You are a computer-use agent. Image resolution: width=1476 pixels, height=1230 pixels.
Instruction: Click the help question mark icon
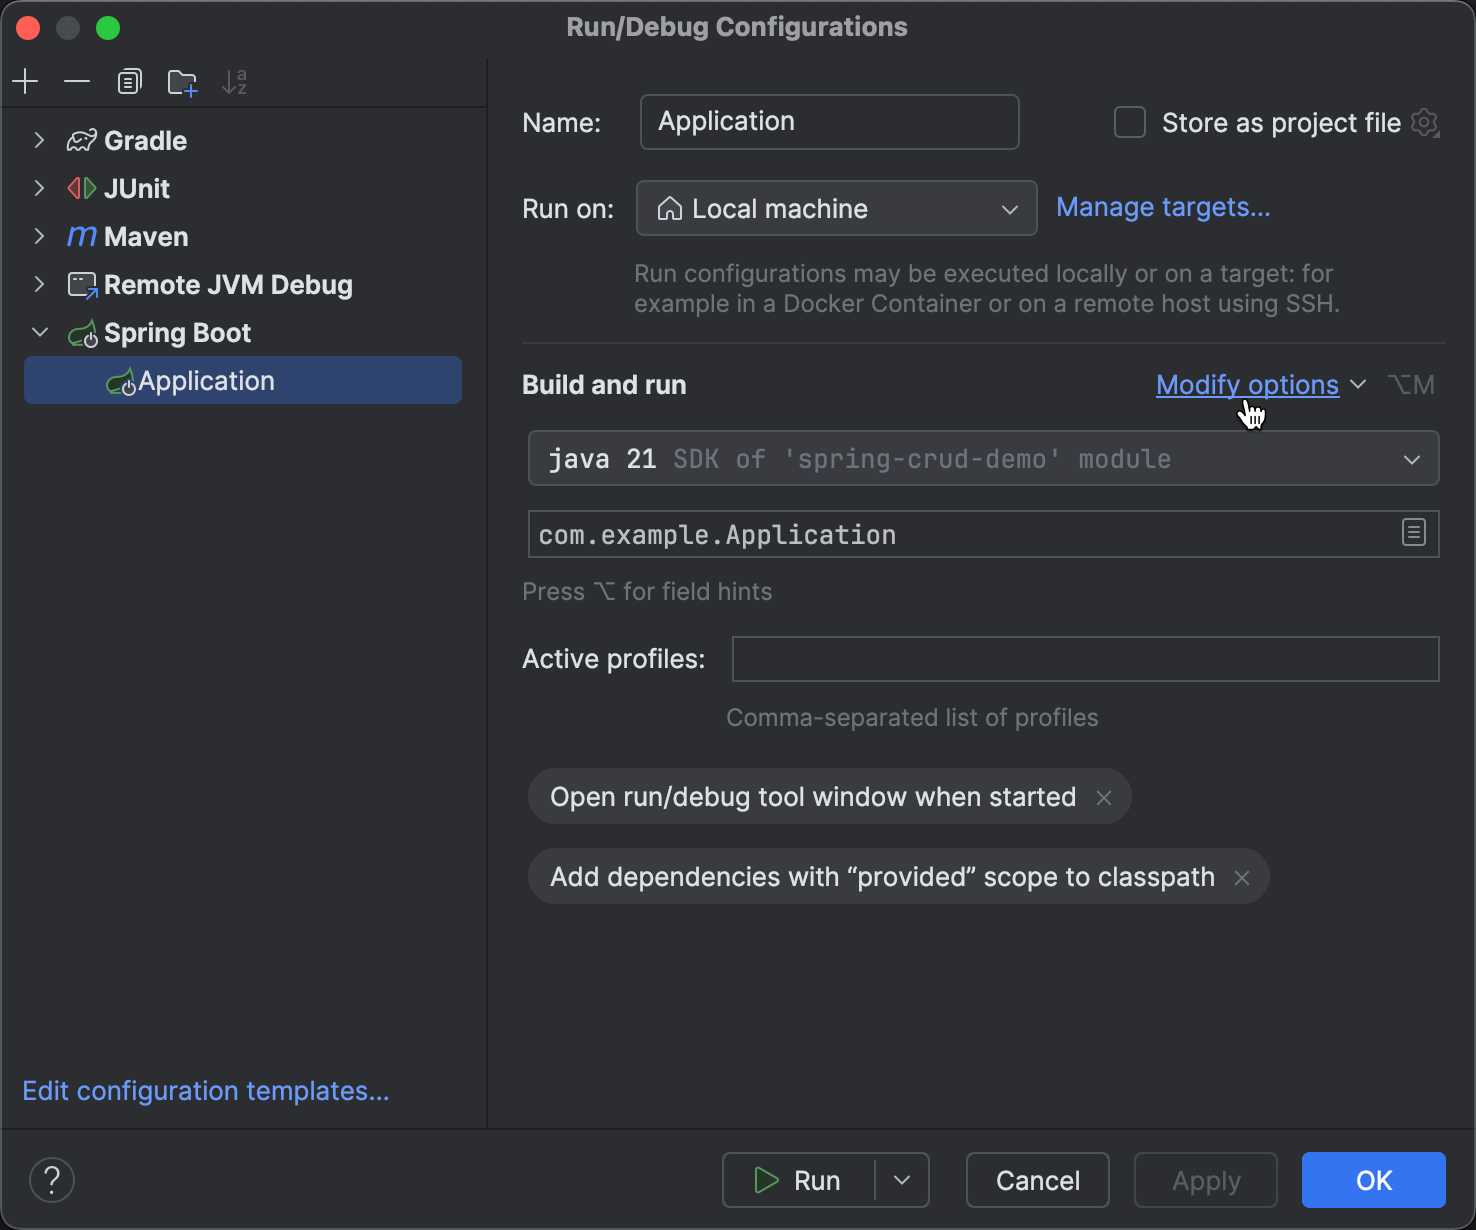tap(51, 1180)
